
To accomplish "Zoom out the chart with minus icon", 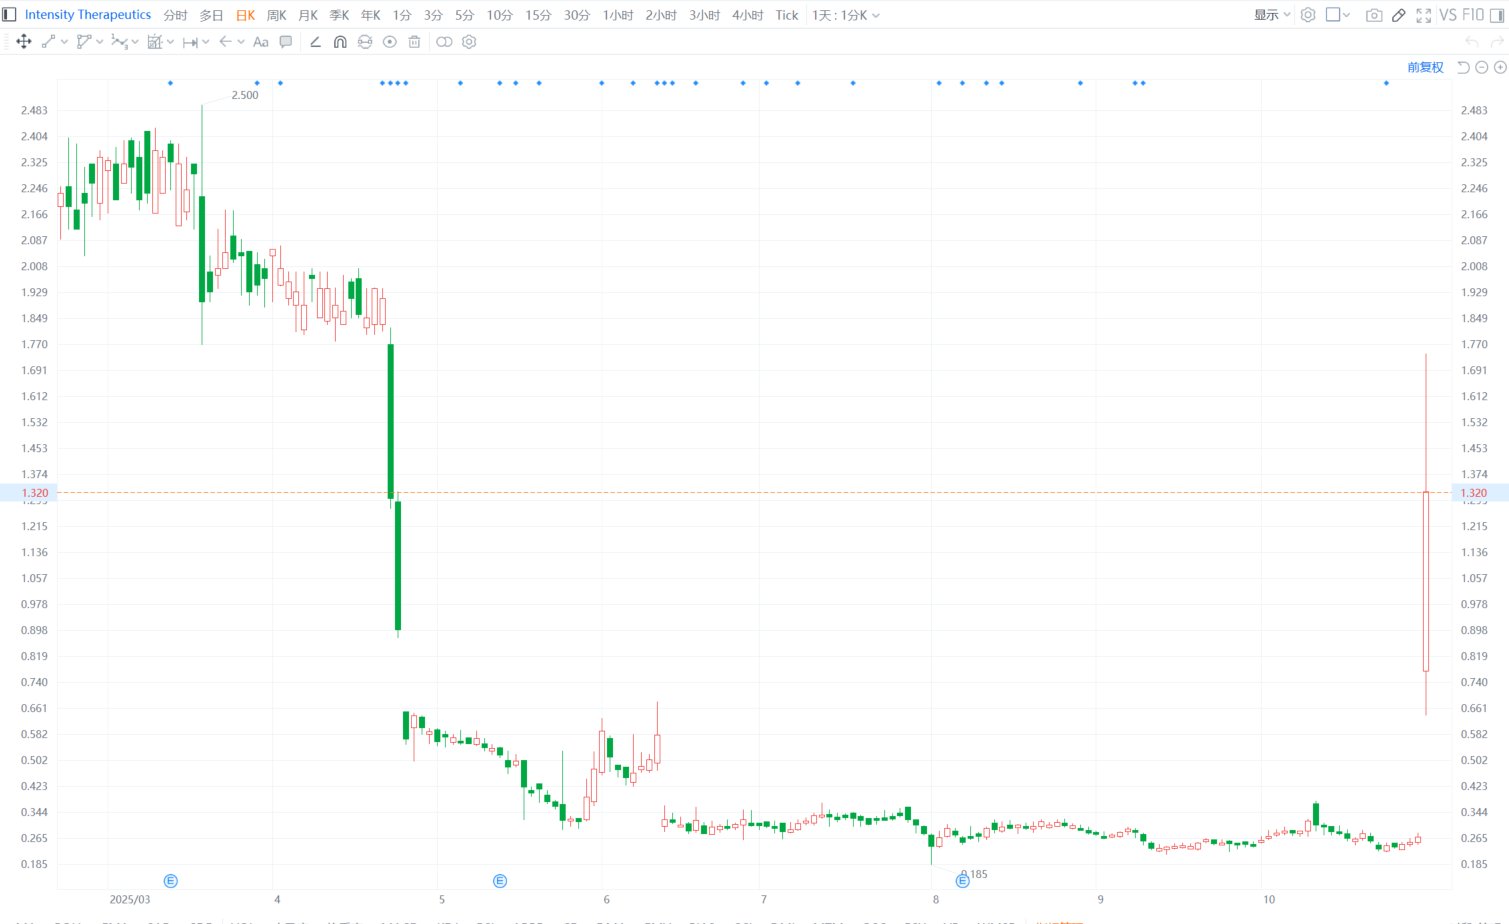I will point(1482,67).
